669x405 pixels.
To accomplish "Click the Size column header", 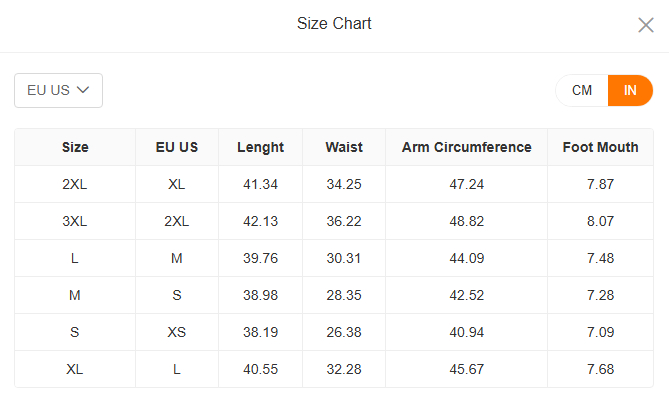I will point(75,147).
